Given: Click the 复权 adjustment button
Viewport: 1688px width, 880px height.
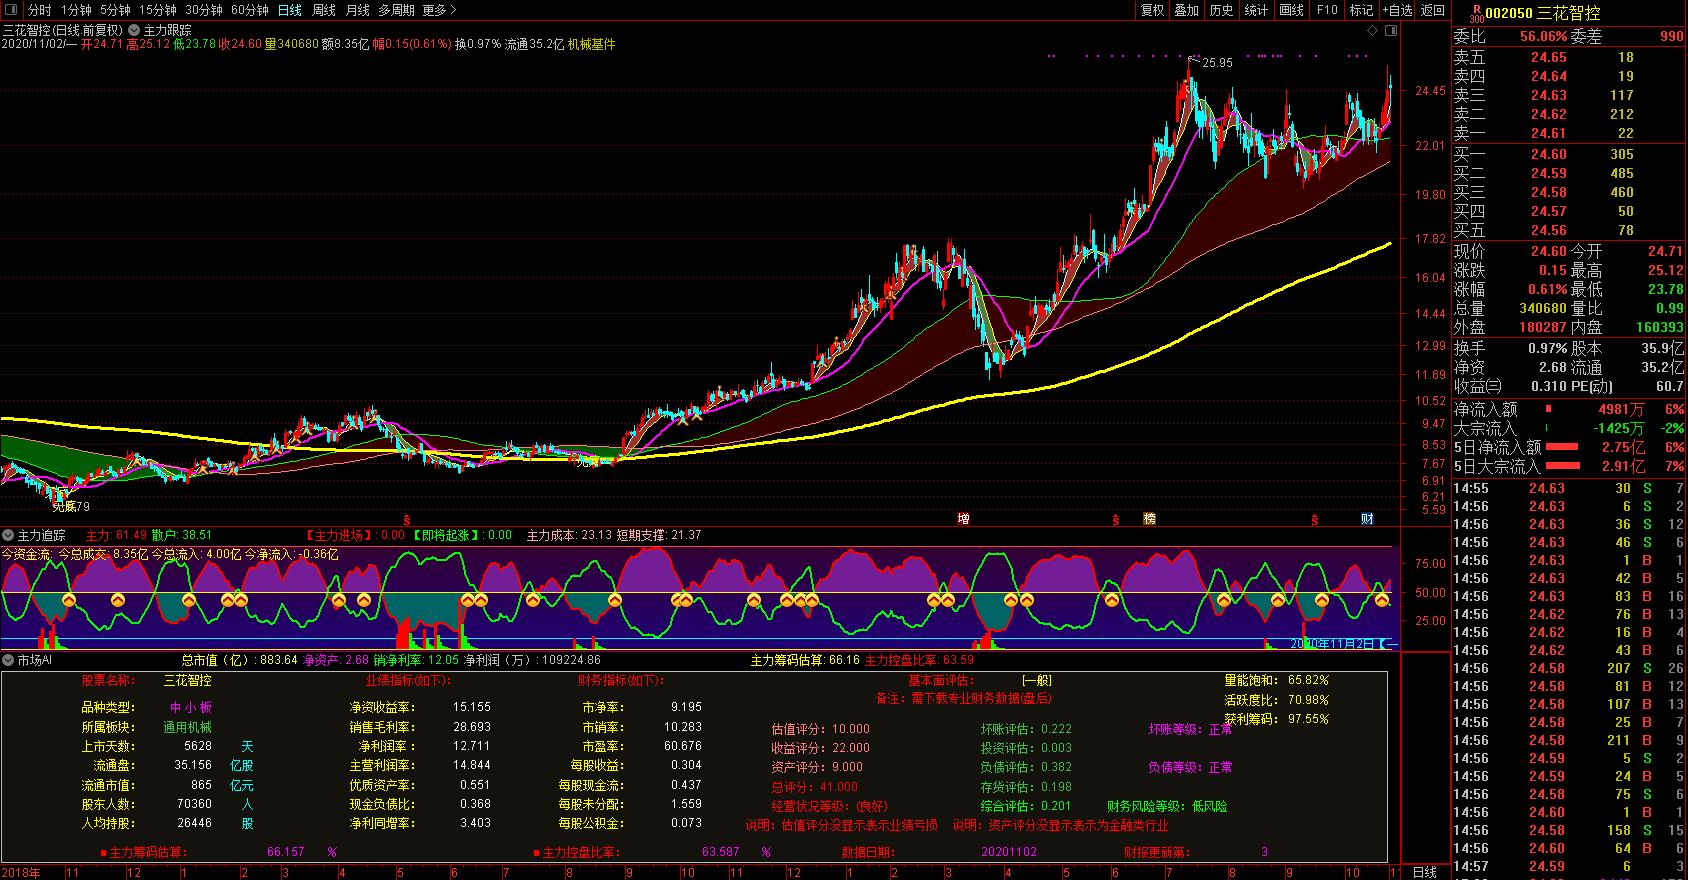Looking at the screenshot, I should 1153,10.
